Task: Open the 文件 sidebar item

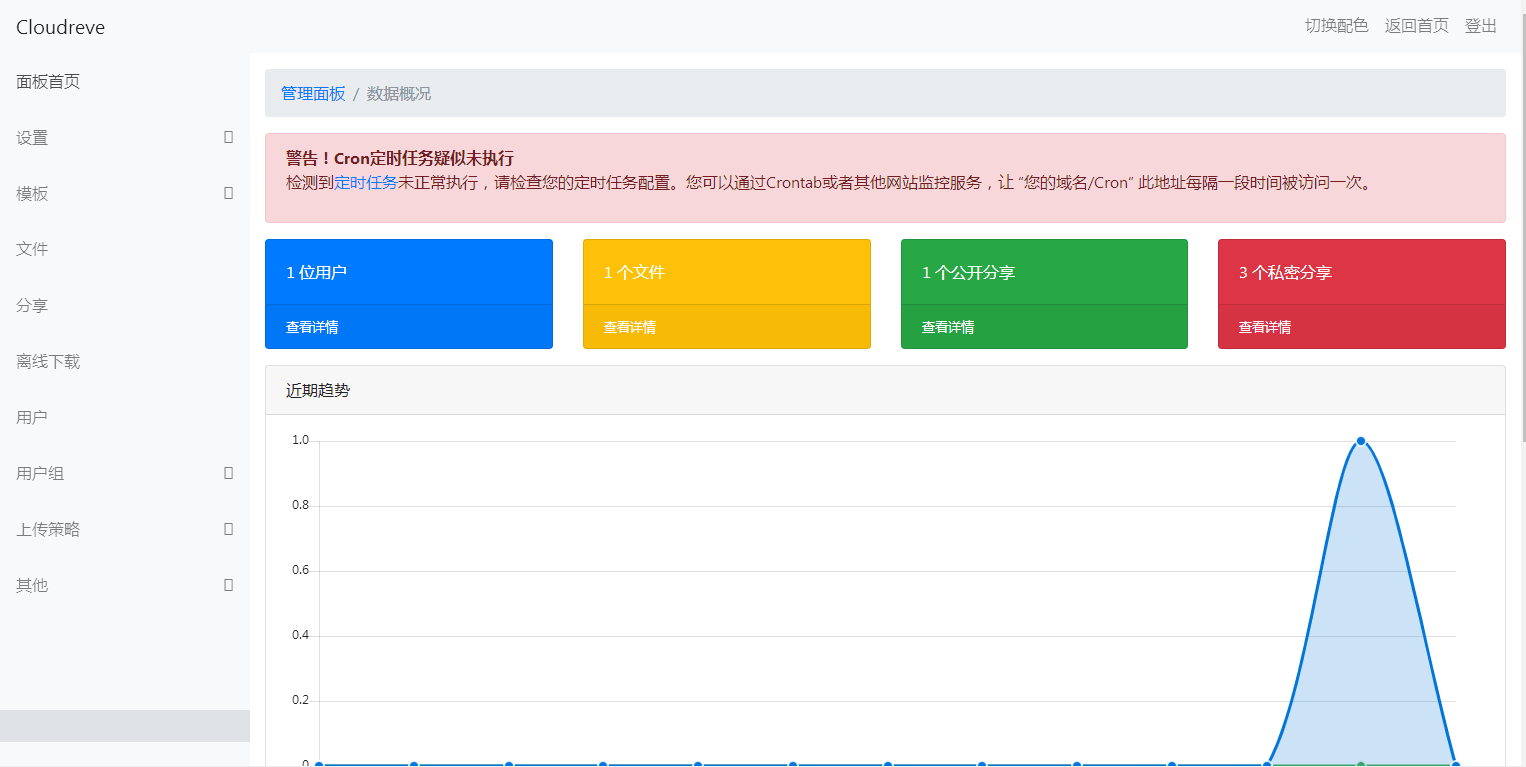Action: 32,250
